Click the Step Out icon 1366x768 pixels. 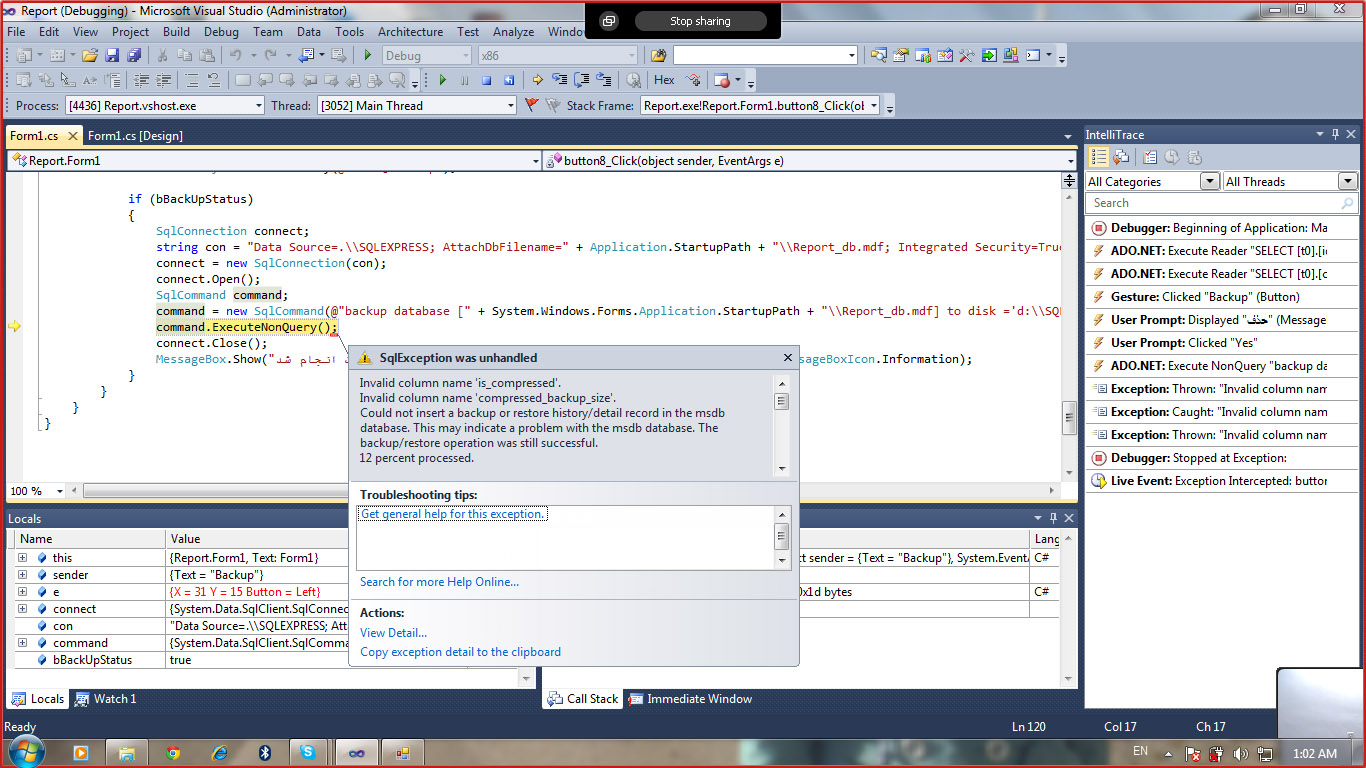tap(603, 80)
